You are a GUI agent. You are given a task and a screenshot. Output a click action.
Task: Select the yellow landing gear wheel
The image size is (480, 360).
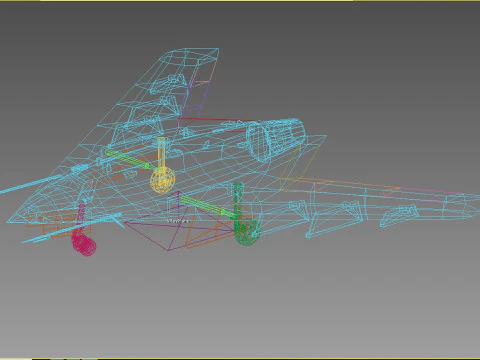point(162,181)
